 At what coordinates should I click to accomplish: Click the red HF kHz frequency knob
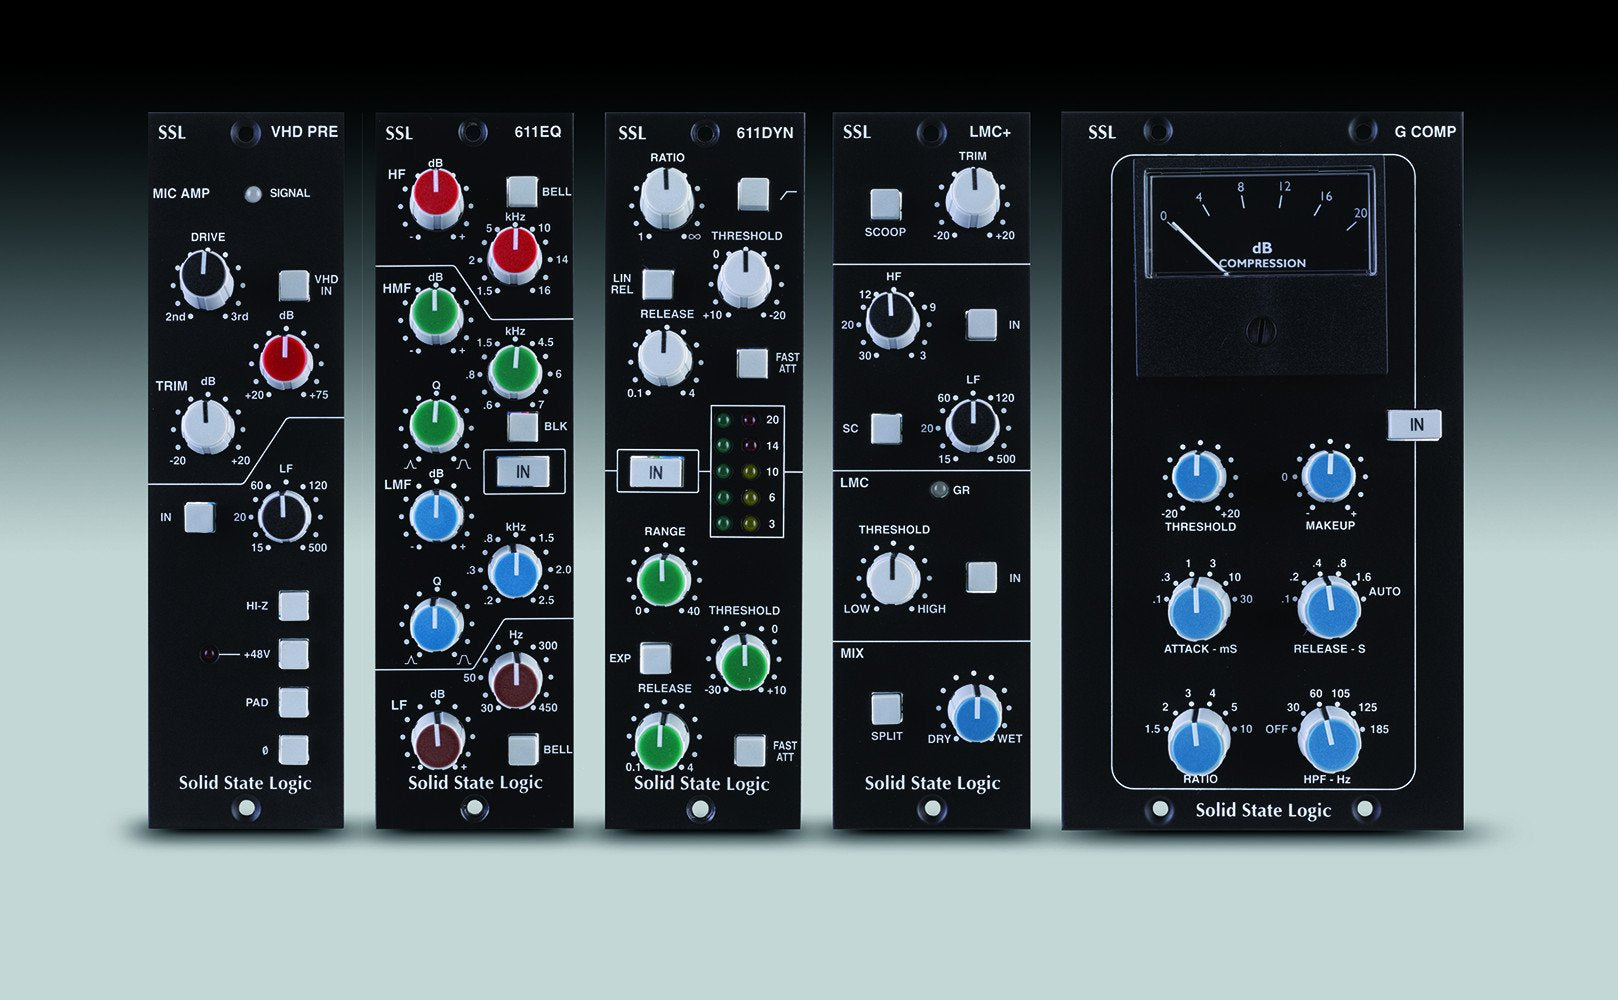(x=515, y=253)
